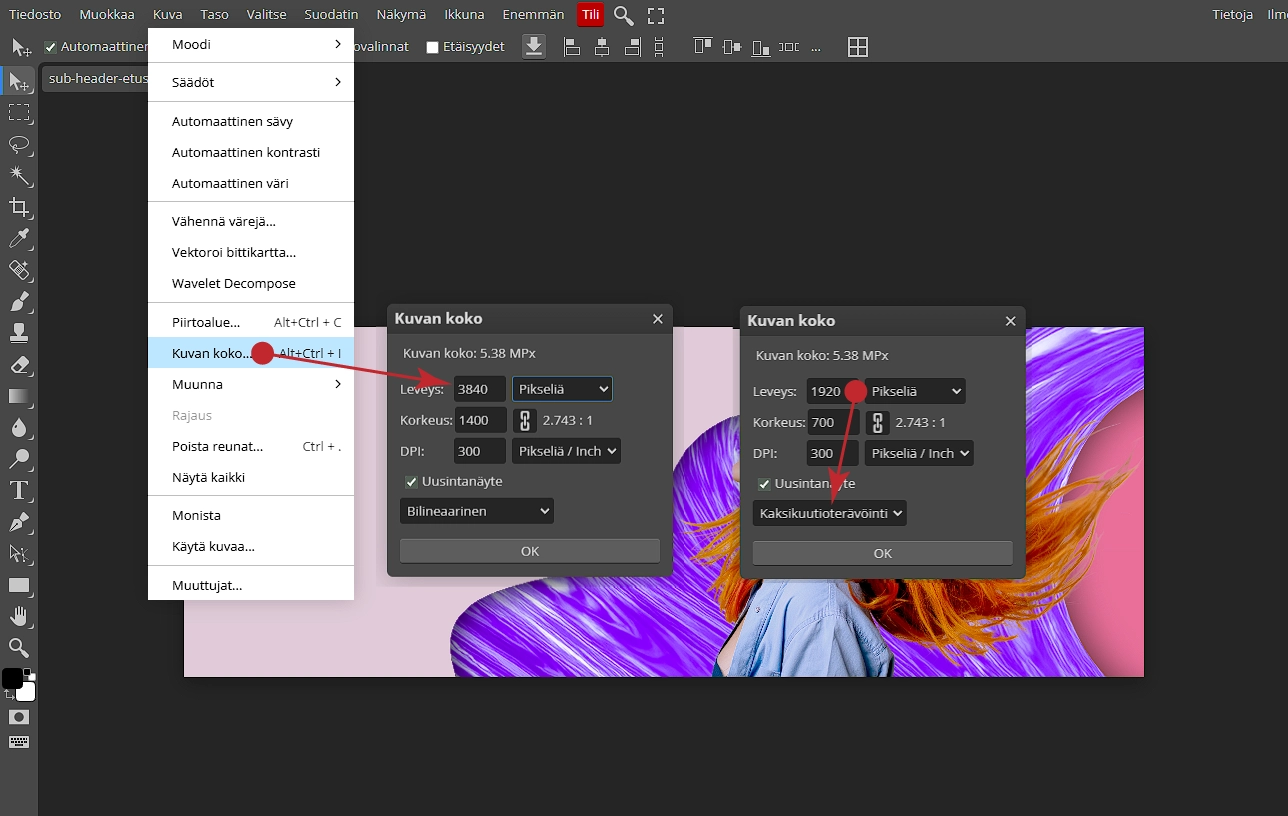The image size is (1288, 816).
Task: Open the Bilineaarinen resampling dropdown
Action: point(476,511)
